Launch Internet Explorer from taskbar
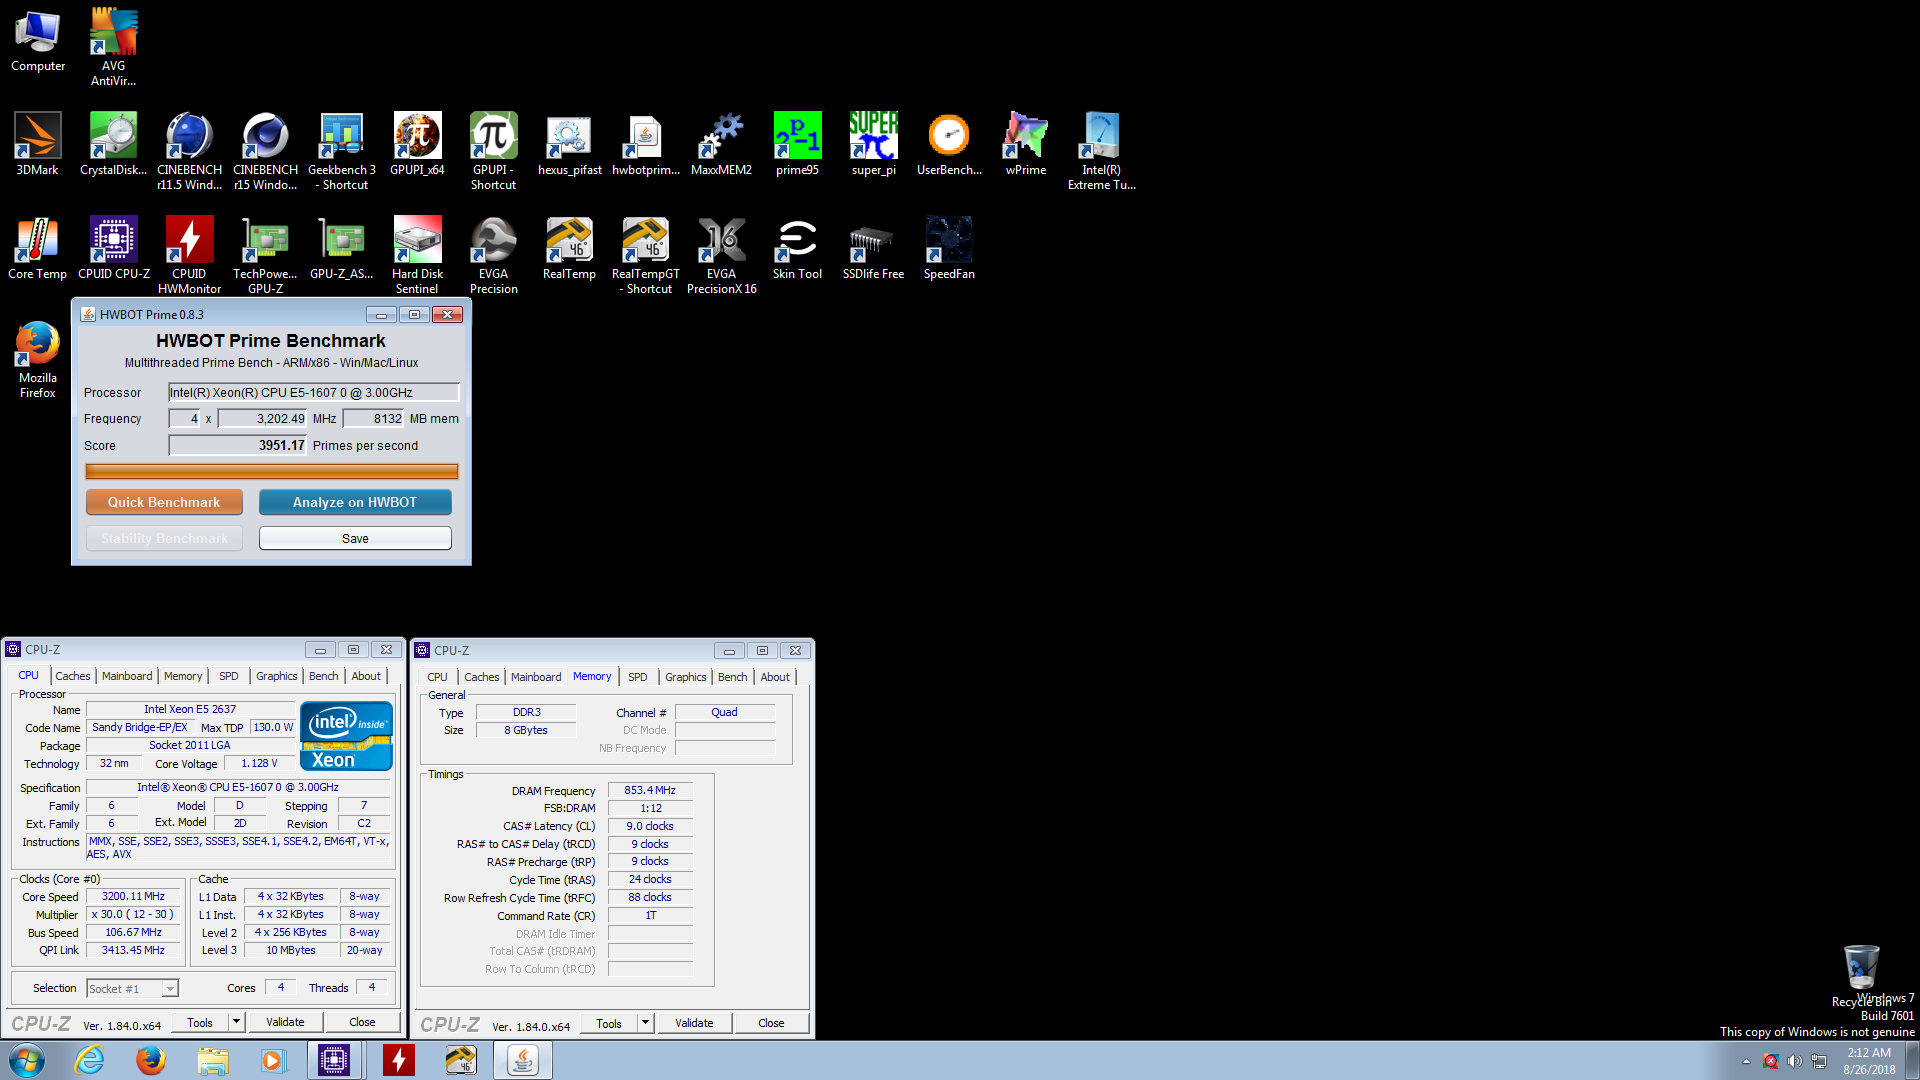The height and width of the screenshot is (1080, 1920). click(x=90, y=1060)
